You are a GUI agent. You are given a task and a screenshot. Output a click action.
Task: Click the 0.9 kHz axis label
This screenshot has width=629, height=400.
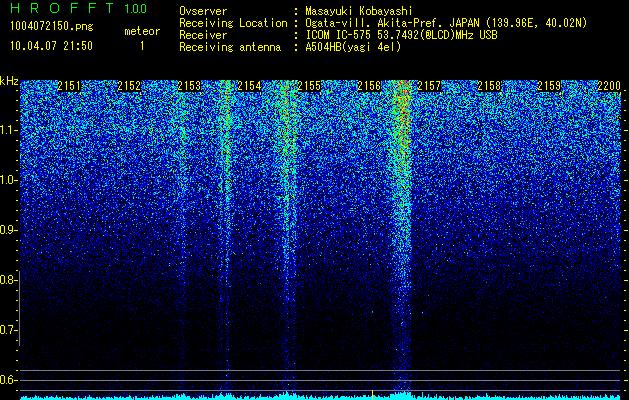coord(8,230)
